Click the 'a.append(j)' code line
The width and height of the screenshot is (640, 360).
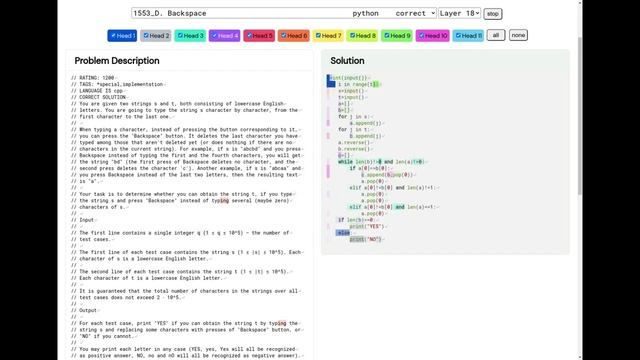click(365, 123)
